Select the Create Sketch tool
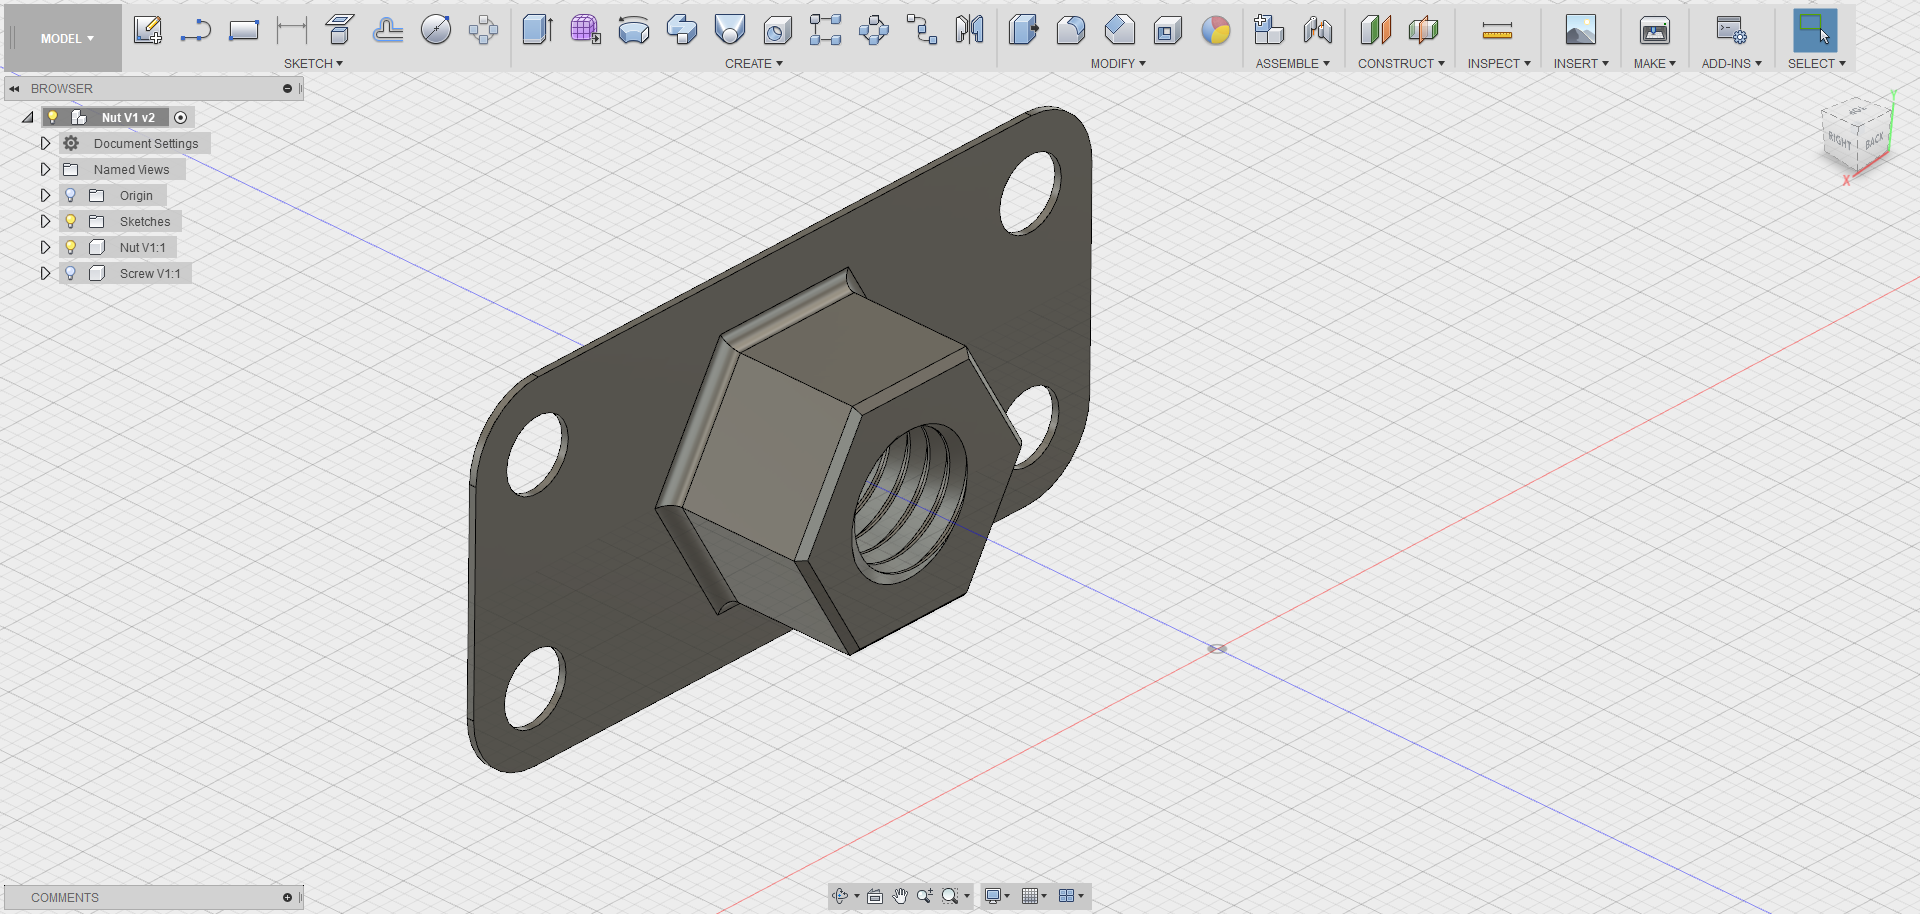The width and height of the screenshot is (1920, 914). 148,30
